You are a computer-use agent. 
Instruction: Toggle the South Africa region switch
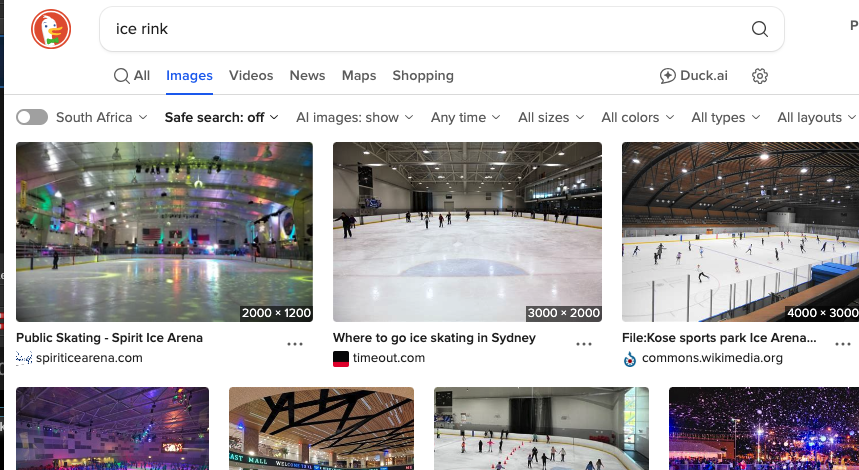point(32,117)
